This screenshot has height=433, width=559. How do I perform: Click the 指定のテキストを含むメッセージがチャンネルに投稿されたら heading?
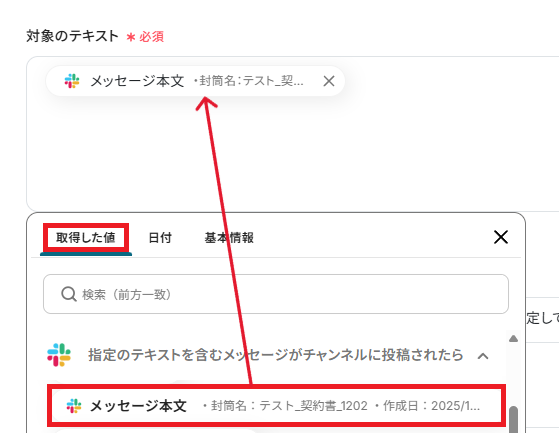[276, 355]
